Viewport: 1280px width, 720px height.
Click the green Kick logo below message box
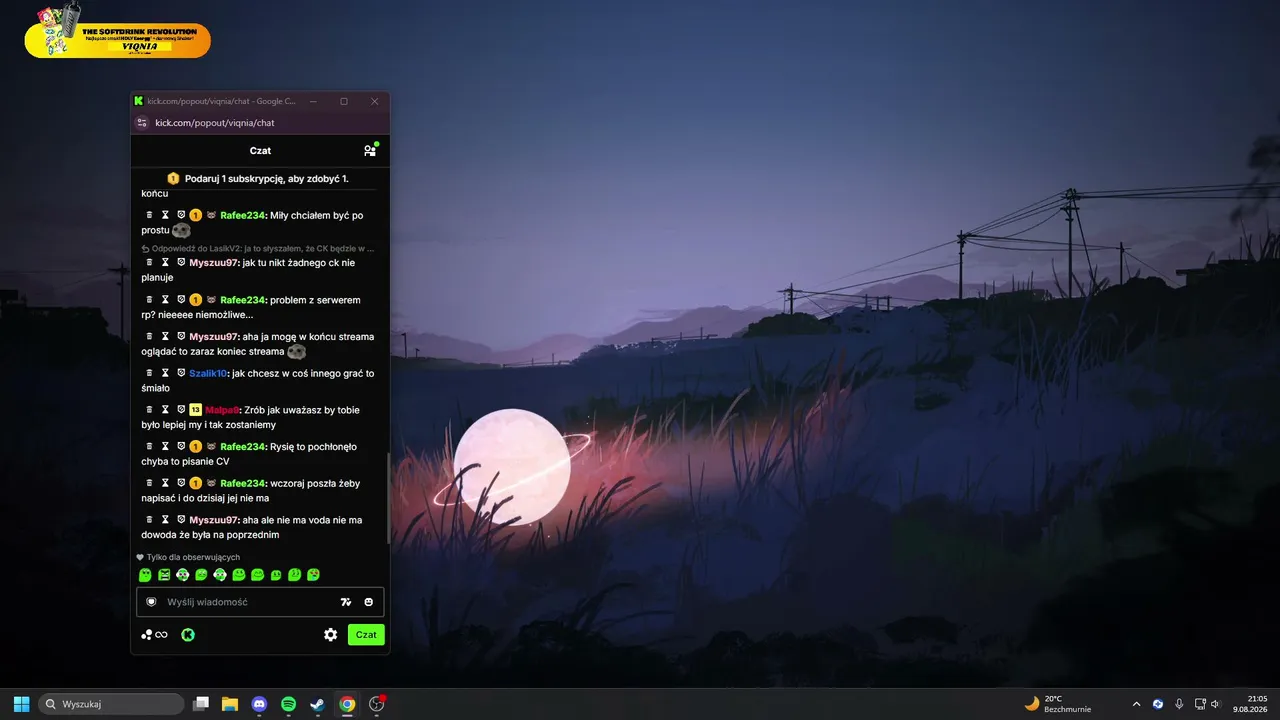188,635
